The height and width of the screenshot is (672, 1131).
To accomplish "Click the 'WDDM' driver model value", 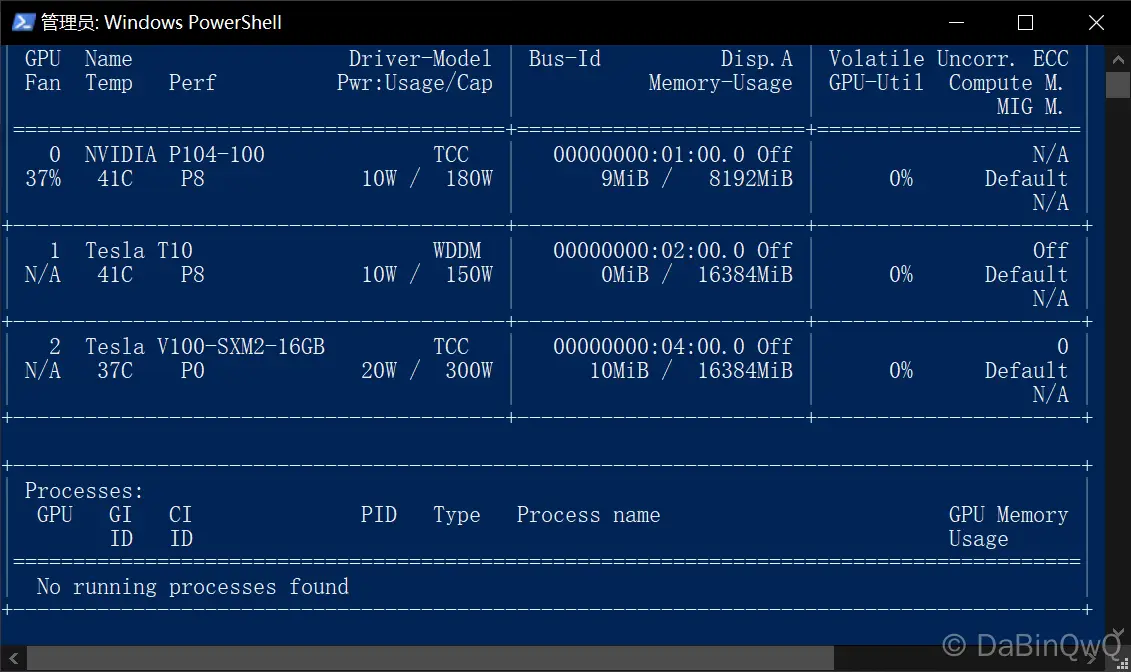I will click(457, 250).
